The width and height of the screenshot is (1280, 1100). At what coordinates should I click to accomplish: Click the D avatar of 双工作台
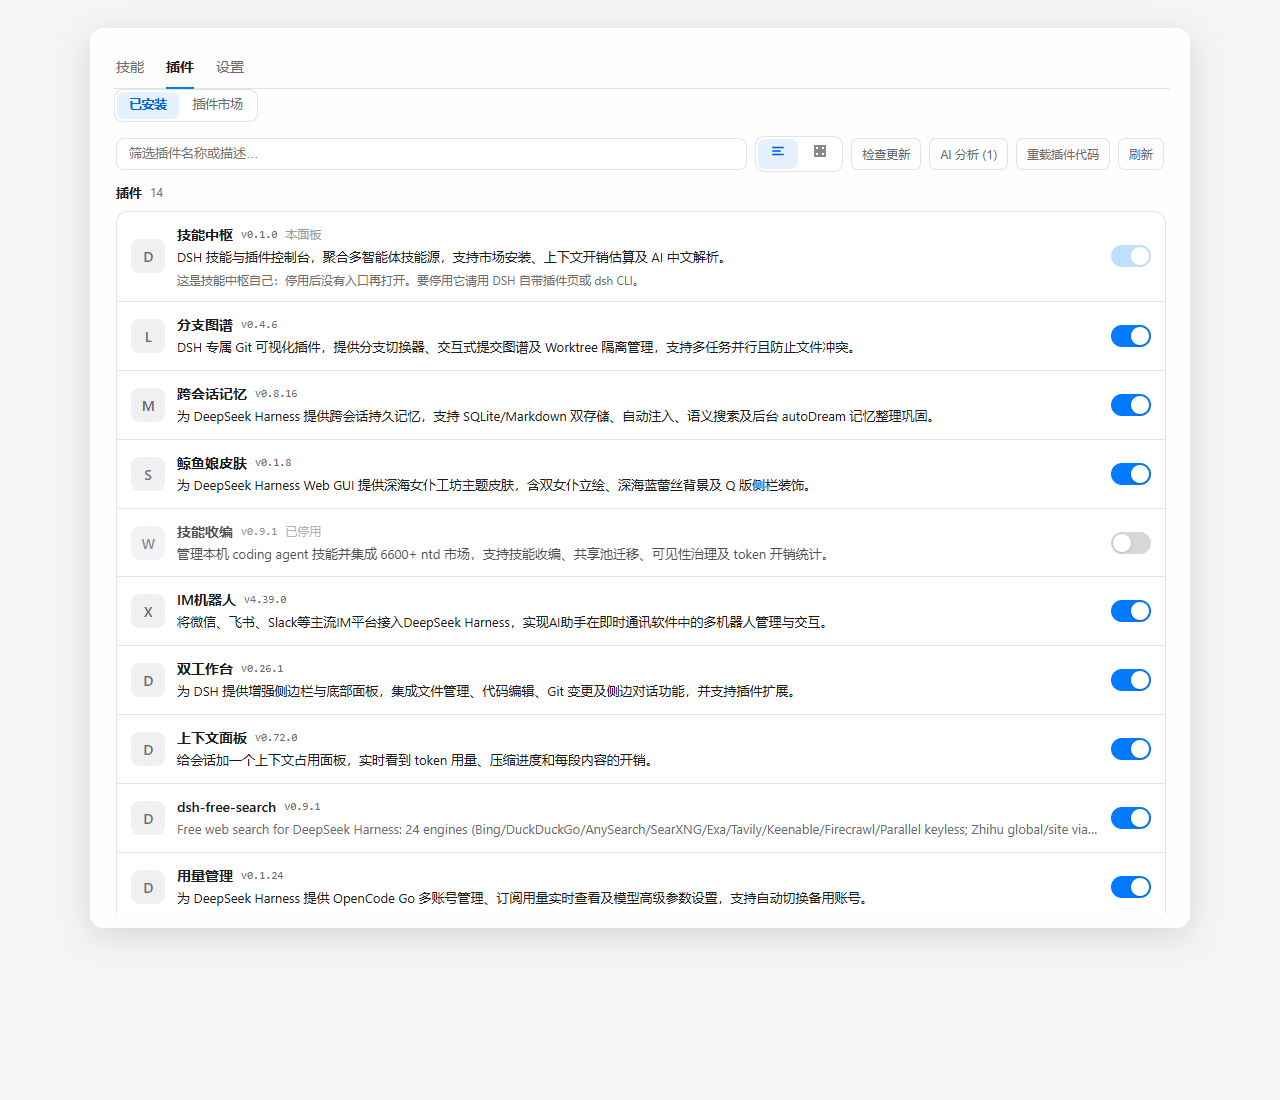pos(148,681)
